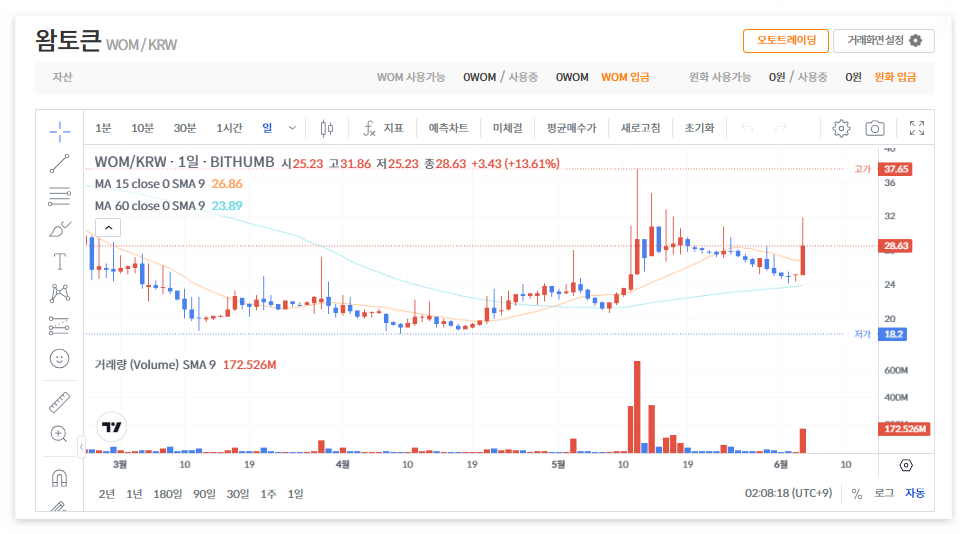Set the range to 30일
The height and width of the screenshot is (534, 967).
pyautogui.click(x=237, y=494)
